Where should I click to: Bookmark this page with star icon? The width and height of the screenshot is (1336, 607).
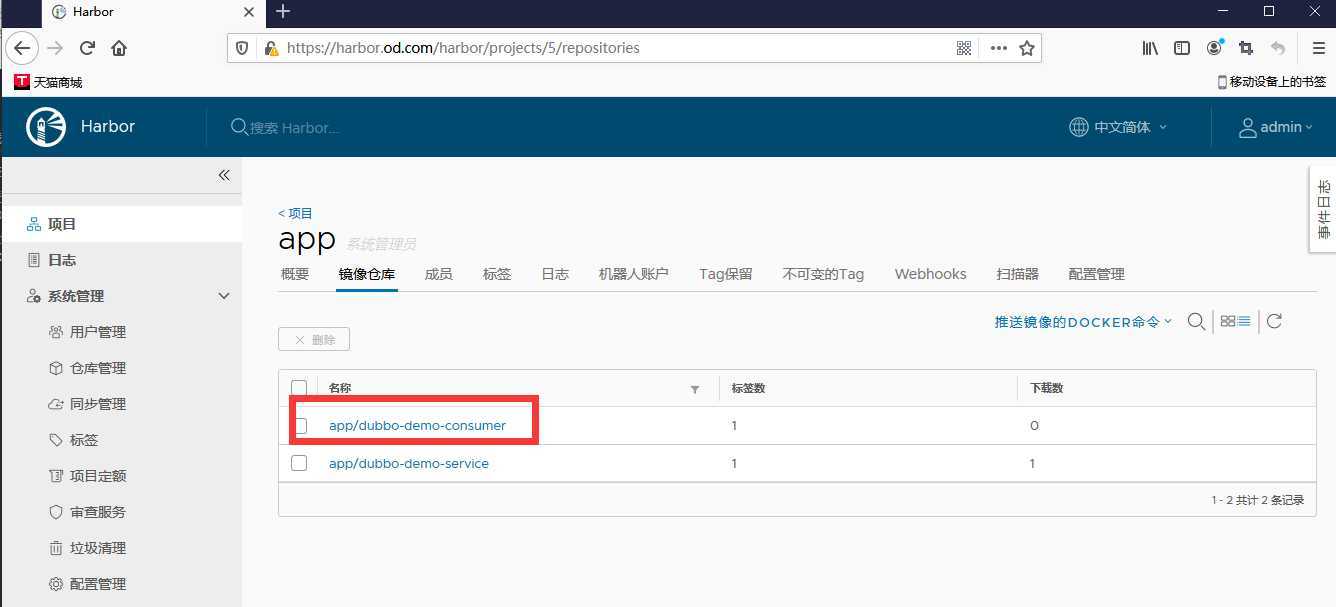(x=1026, y=48)
